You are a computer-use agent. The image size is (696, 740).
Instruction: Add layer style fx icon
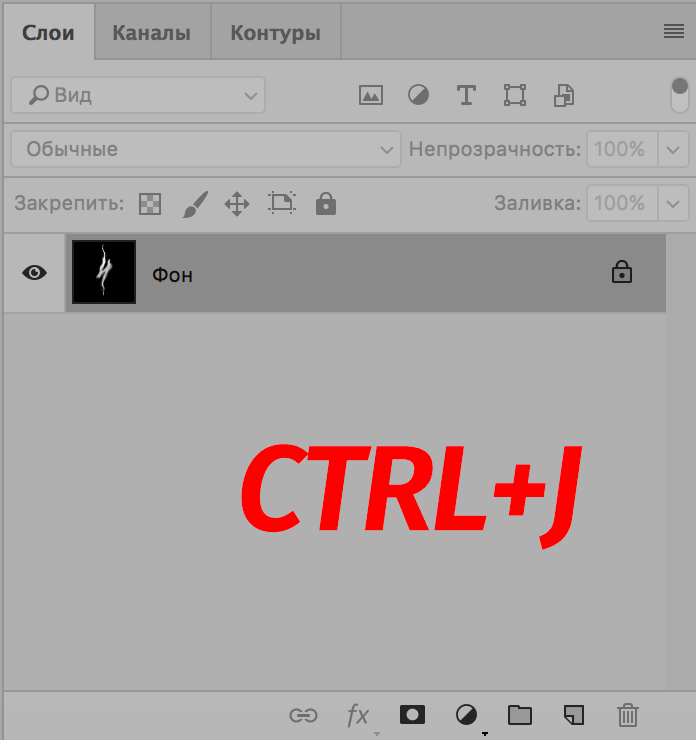pyautogui.click(x=358, y=715)
